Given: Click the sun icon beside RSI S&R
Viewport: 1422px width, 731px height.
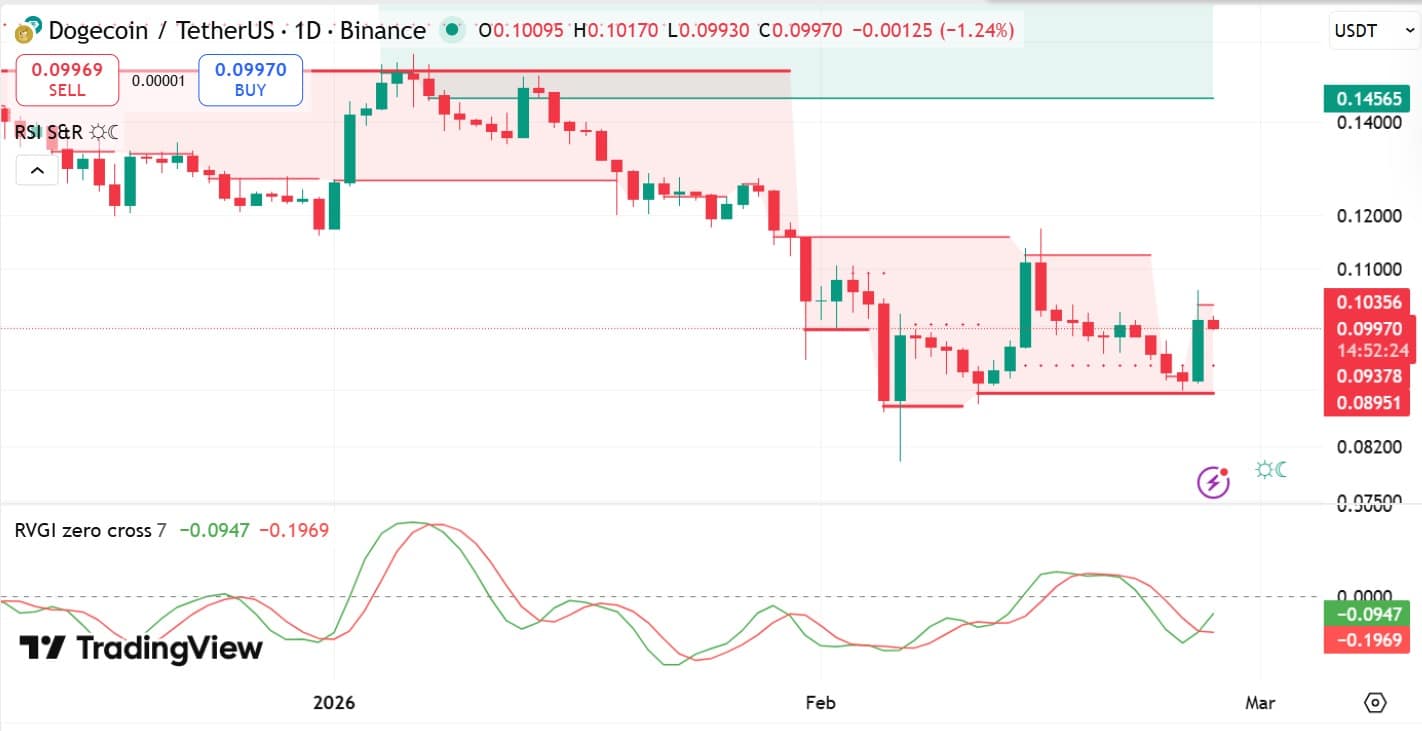Looking at the screenshot, I should [97, 131].
